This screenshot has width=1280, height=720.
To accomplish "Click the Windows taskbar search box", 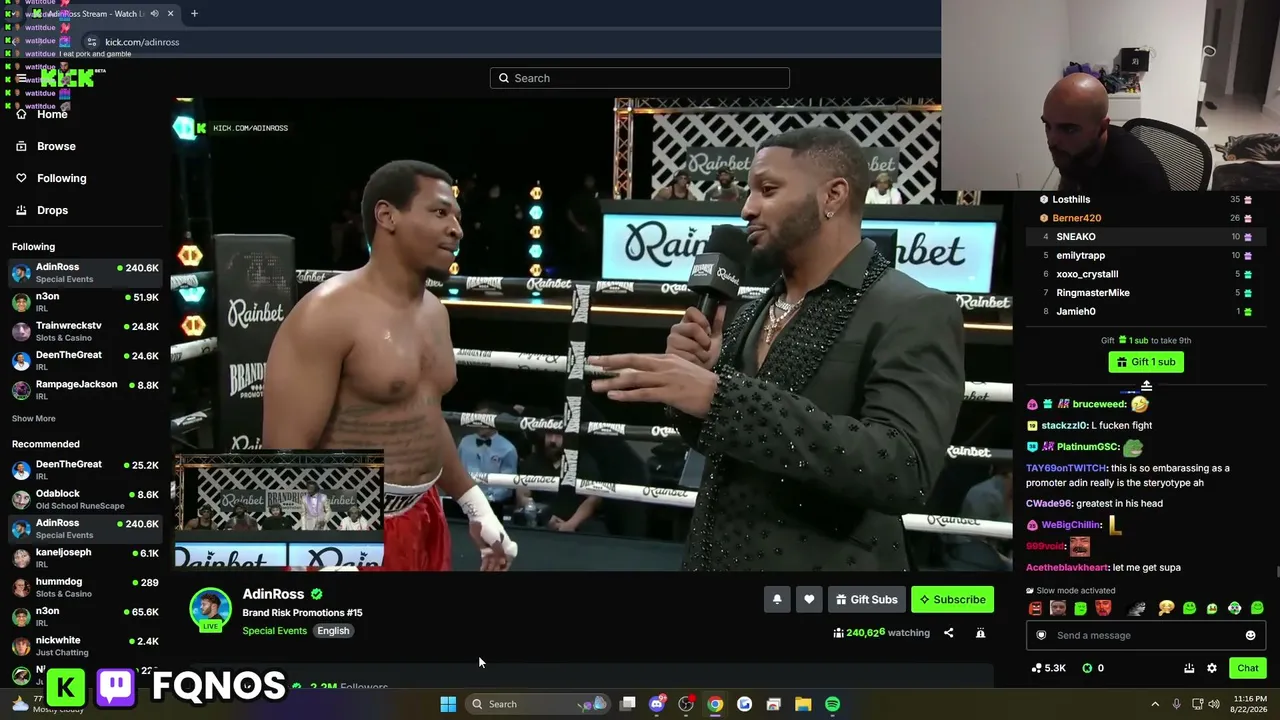I will pos(538,704).
